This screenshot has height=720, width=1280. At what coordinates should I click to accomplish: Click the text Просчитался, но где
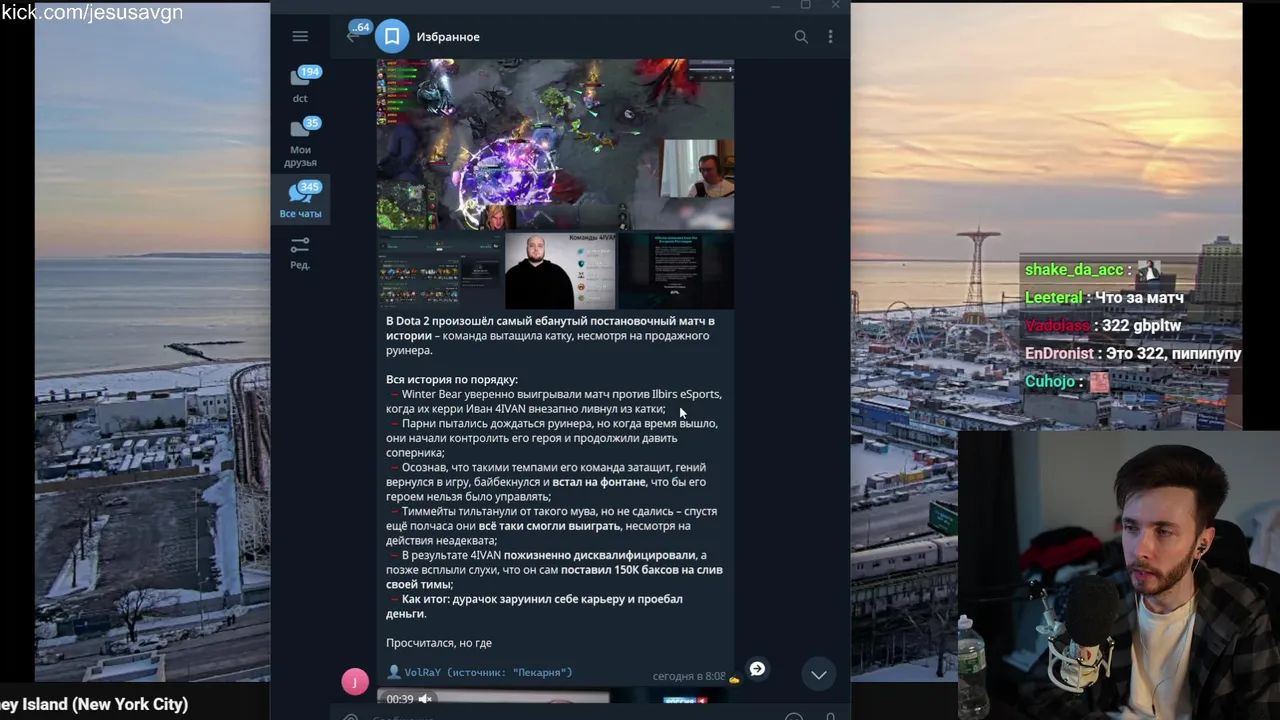pyautogui.click(x=439, y=643)
